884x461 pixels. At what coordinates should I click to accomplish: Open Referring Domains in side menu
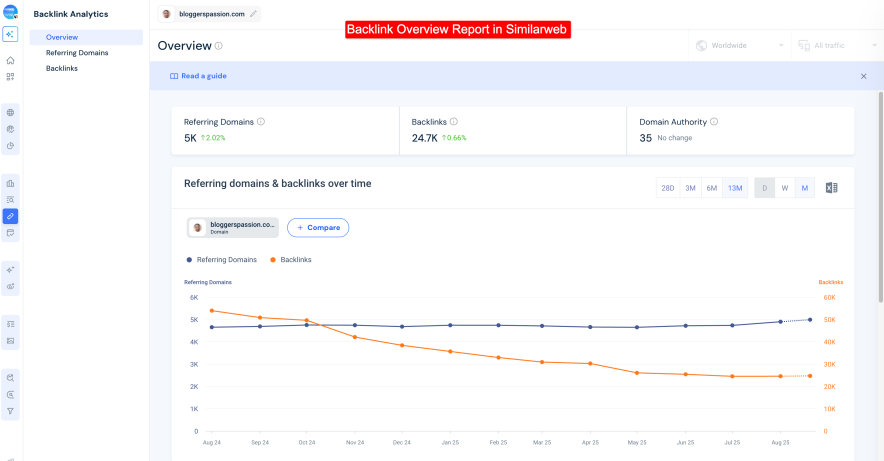click(77, 53)
